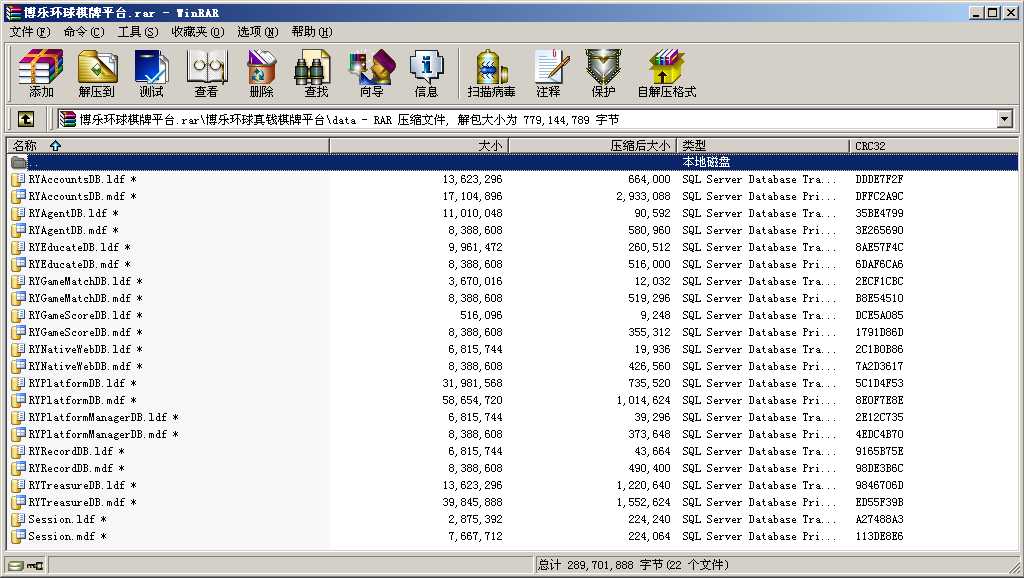Open the File (文件) menu

point(29,31)
